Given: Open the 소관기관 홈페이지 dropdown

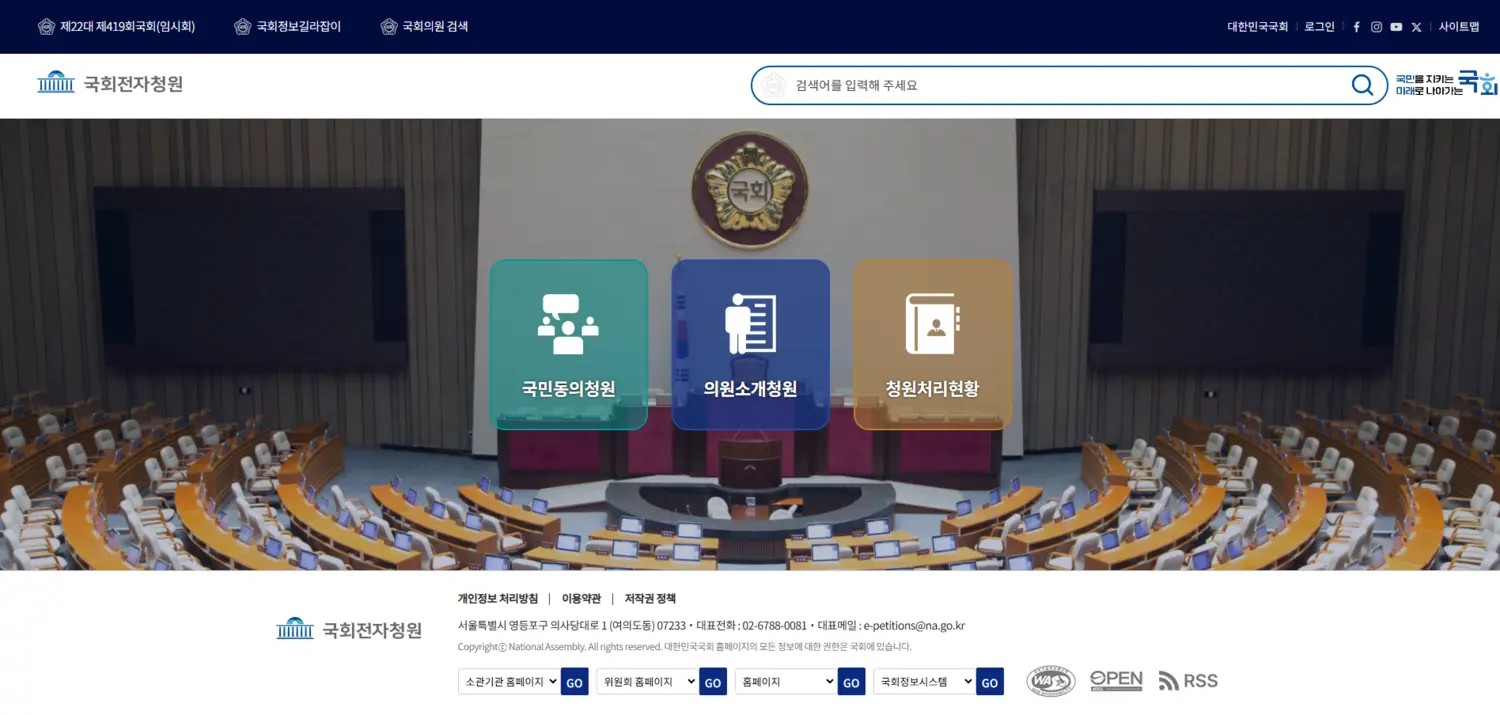Looking at the screenshot, I should (509, 681).
